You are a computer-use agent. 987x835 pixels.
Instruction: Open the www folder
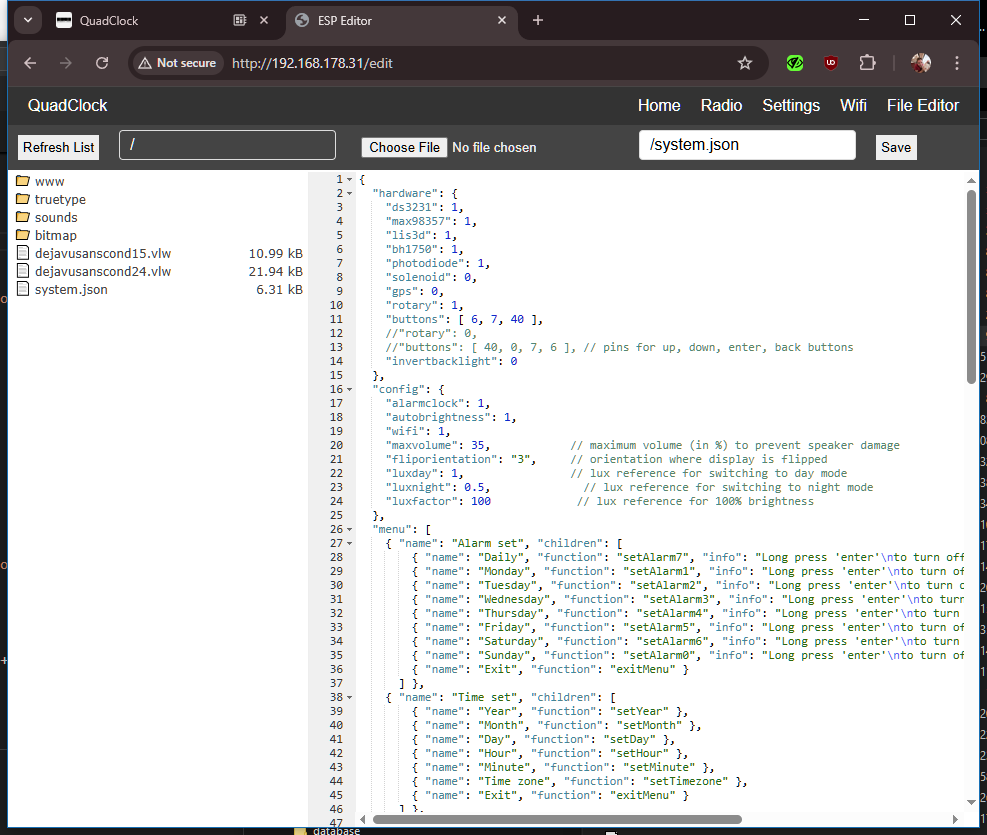click(x=49, y=181)
